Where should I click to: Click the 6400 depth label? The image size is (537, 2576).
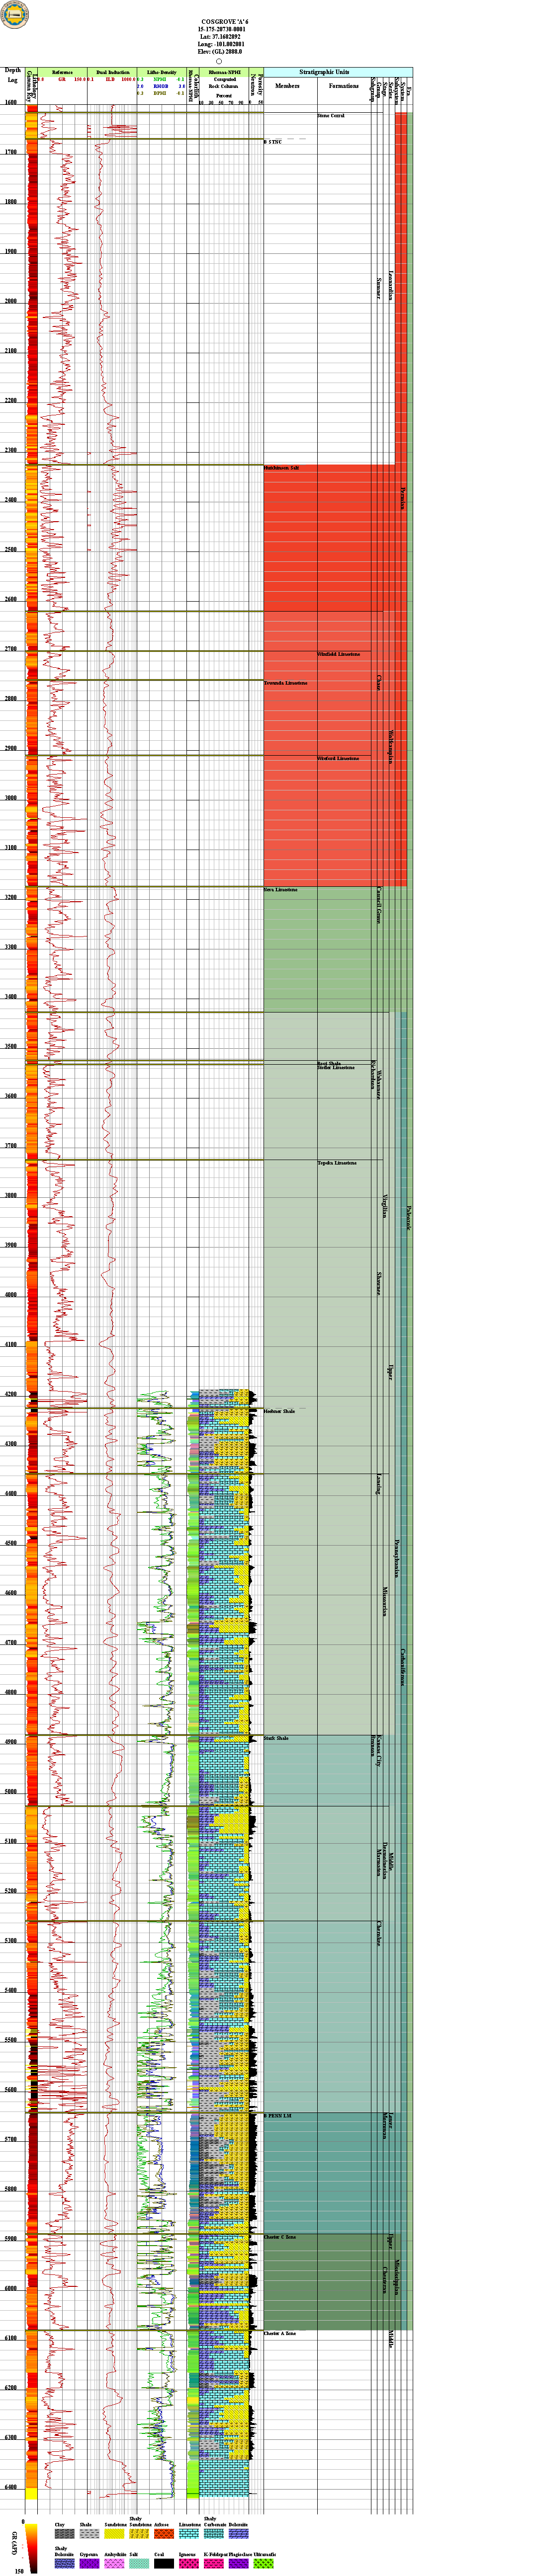[x=11, y=2487]
